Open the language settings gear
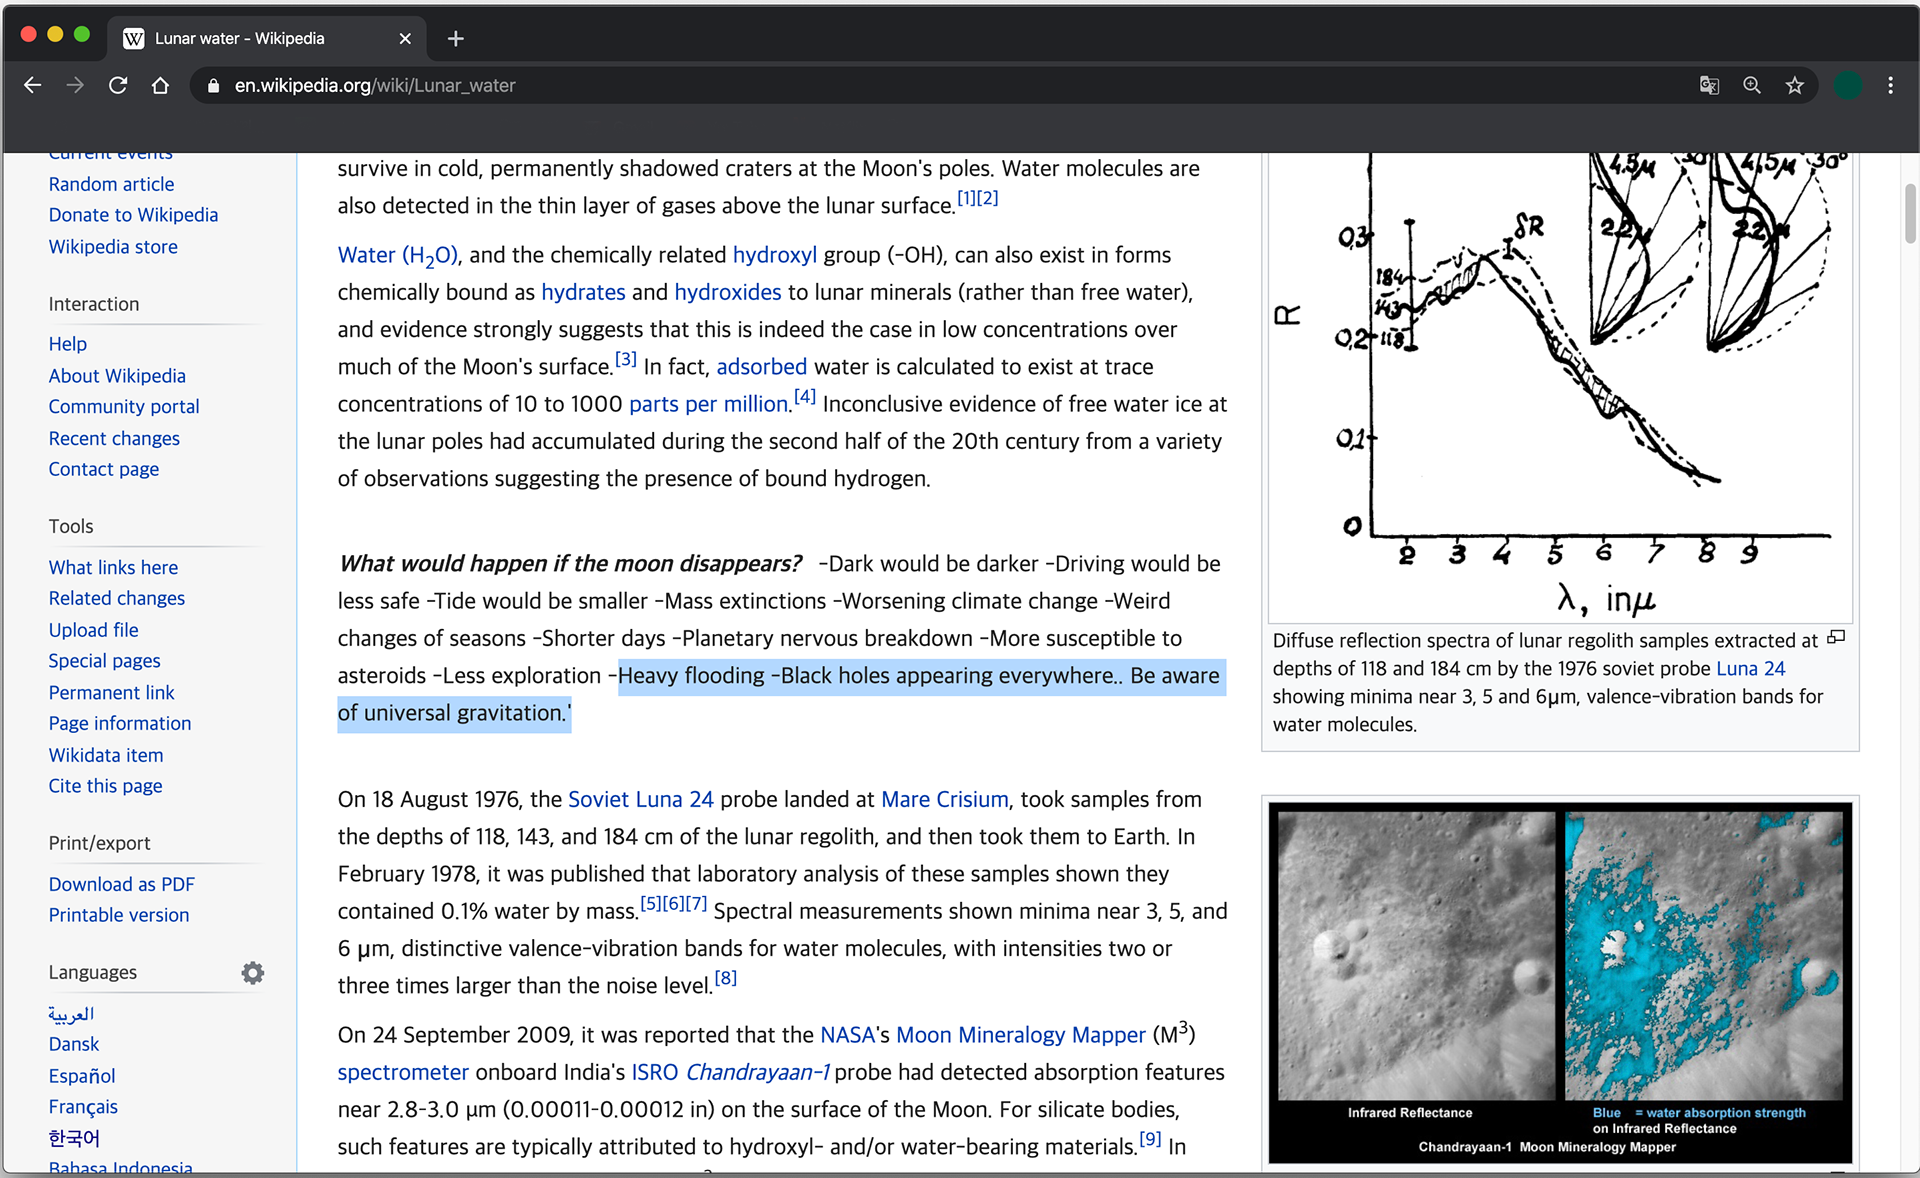The image size is (1920, 1178). [x=253, y=972]
